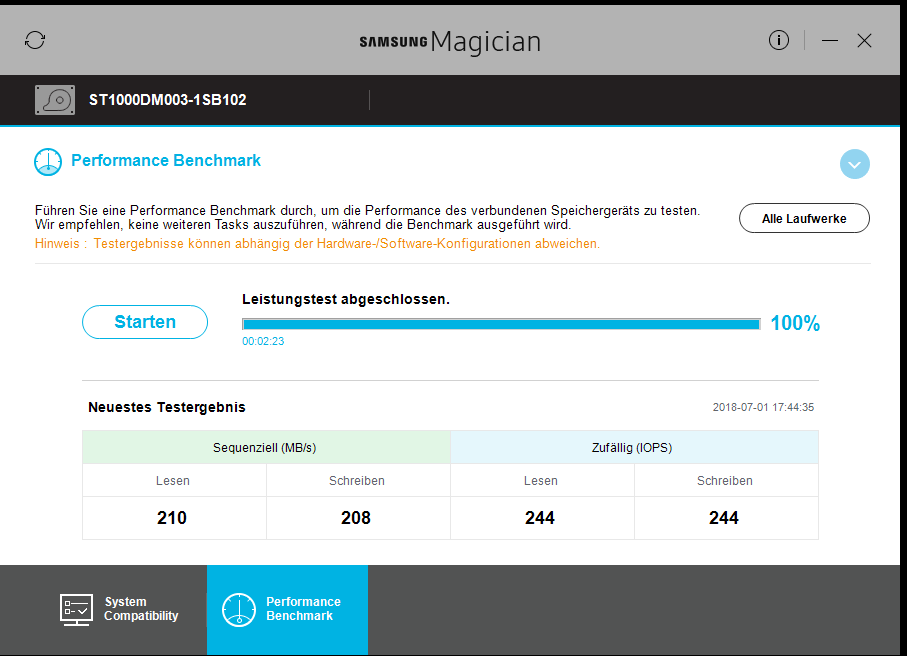Click the System Compatibility monitor checklist icon
Screen dimensions: 907x656
(x=76, y=610)
